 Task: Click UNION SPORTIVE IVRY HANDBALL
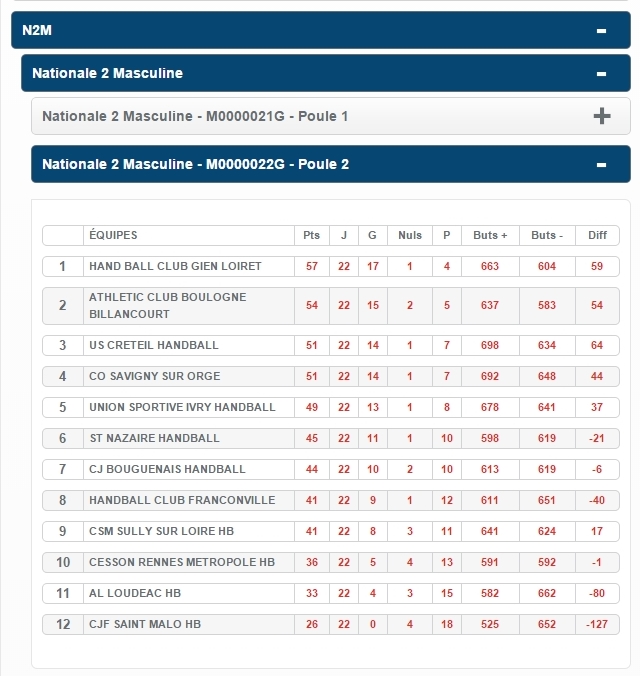(182, 407)
